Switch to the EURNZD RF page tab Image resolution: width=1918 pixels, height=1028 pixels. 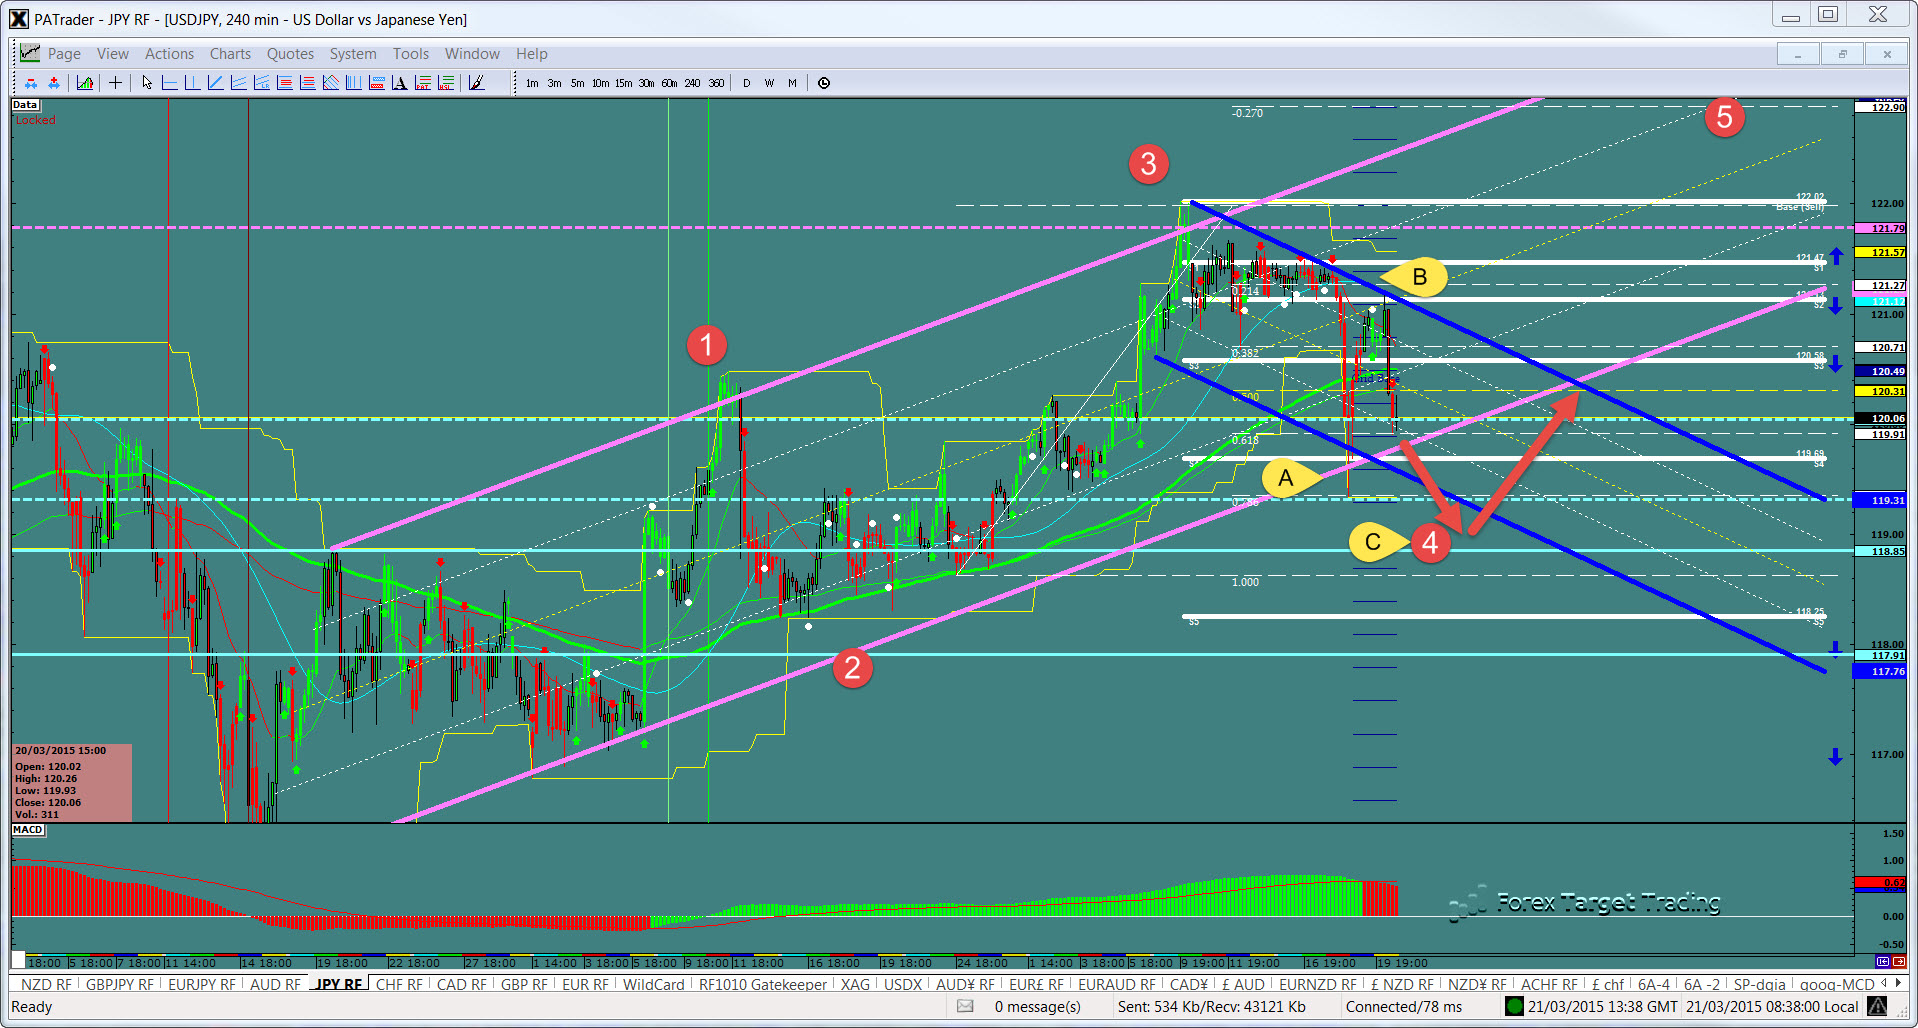pos(1318,984)
